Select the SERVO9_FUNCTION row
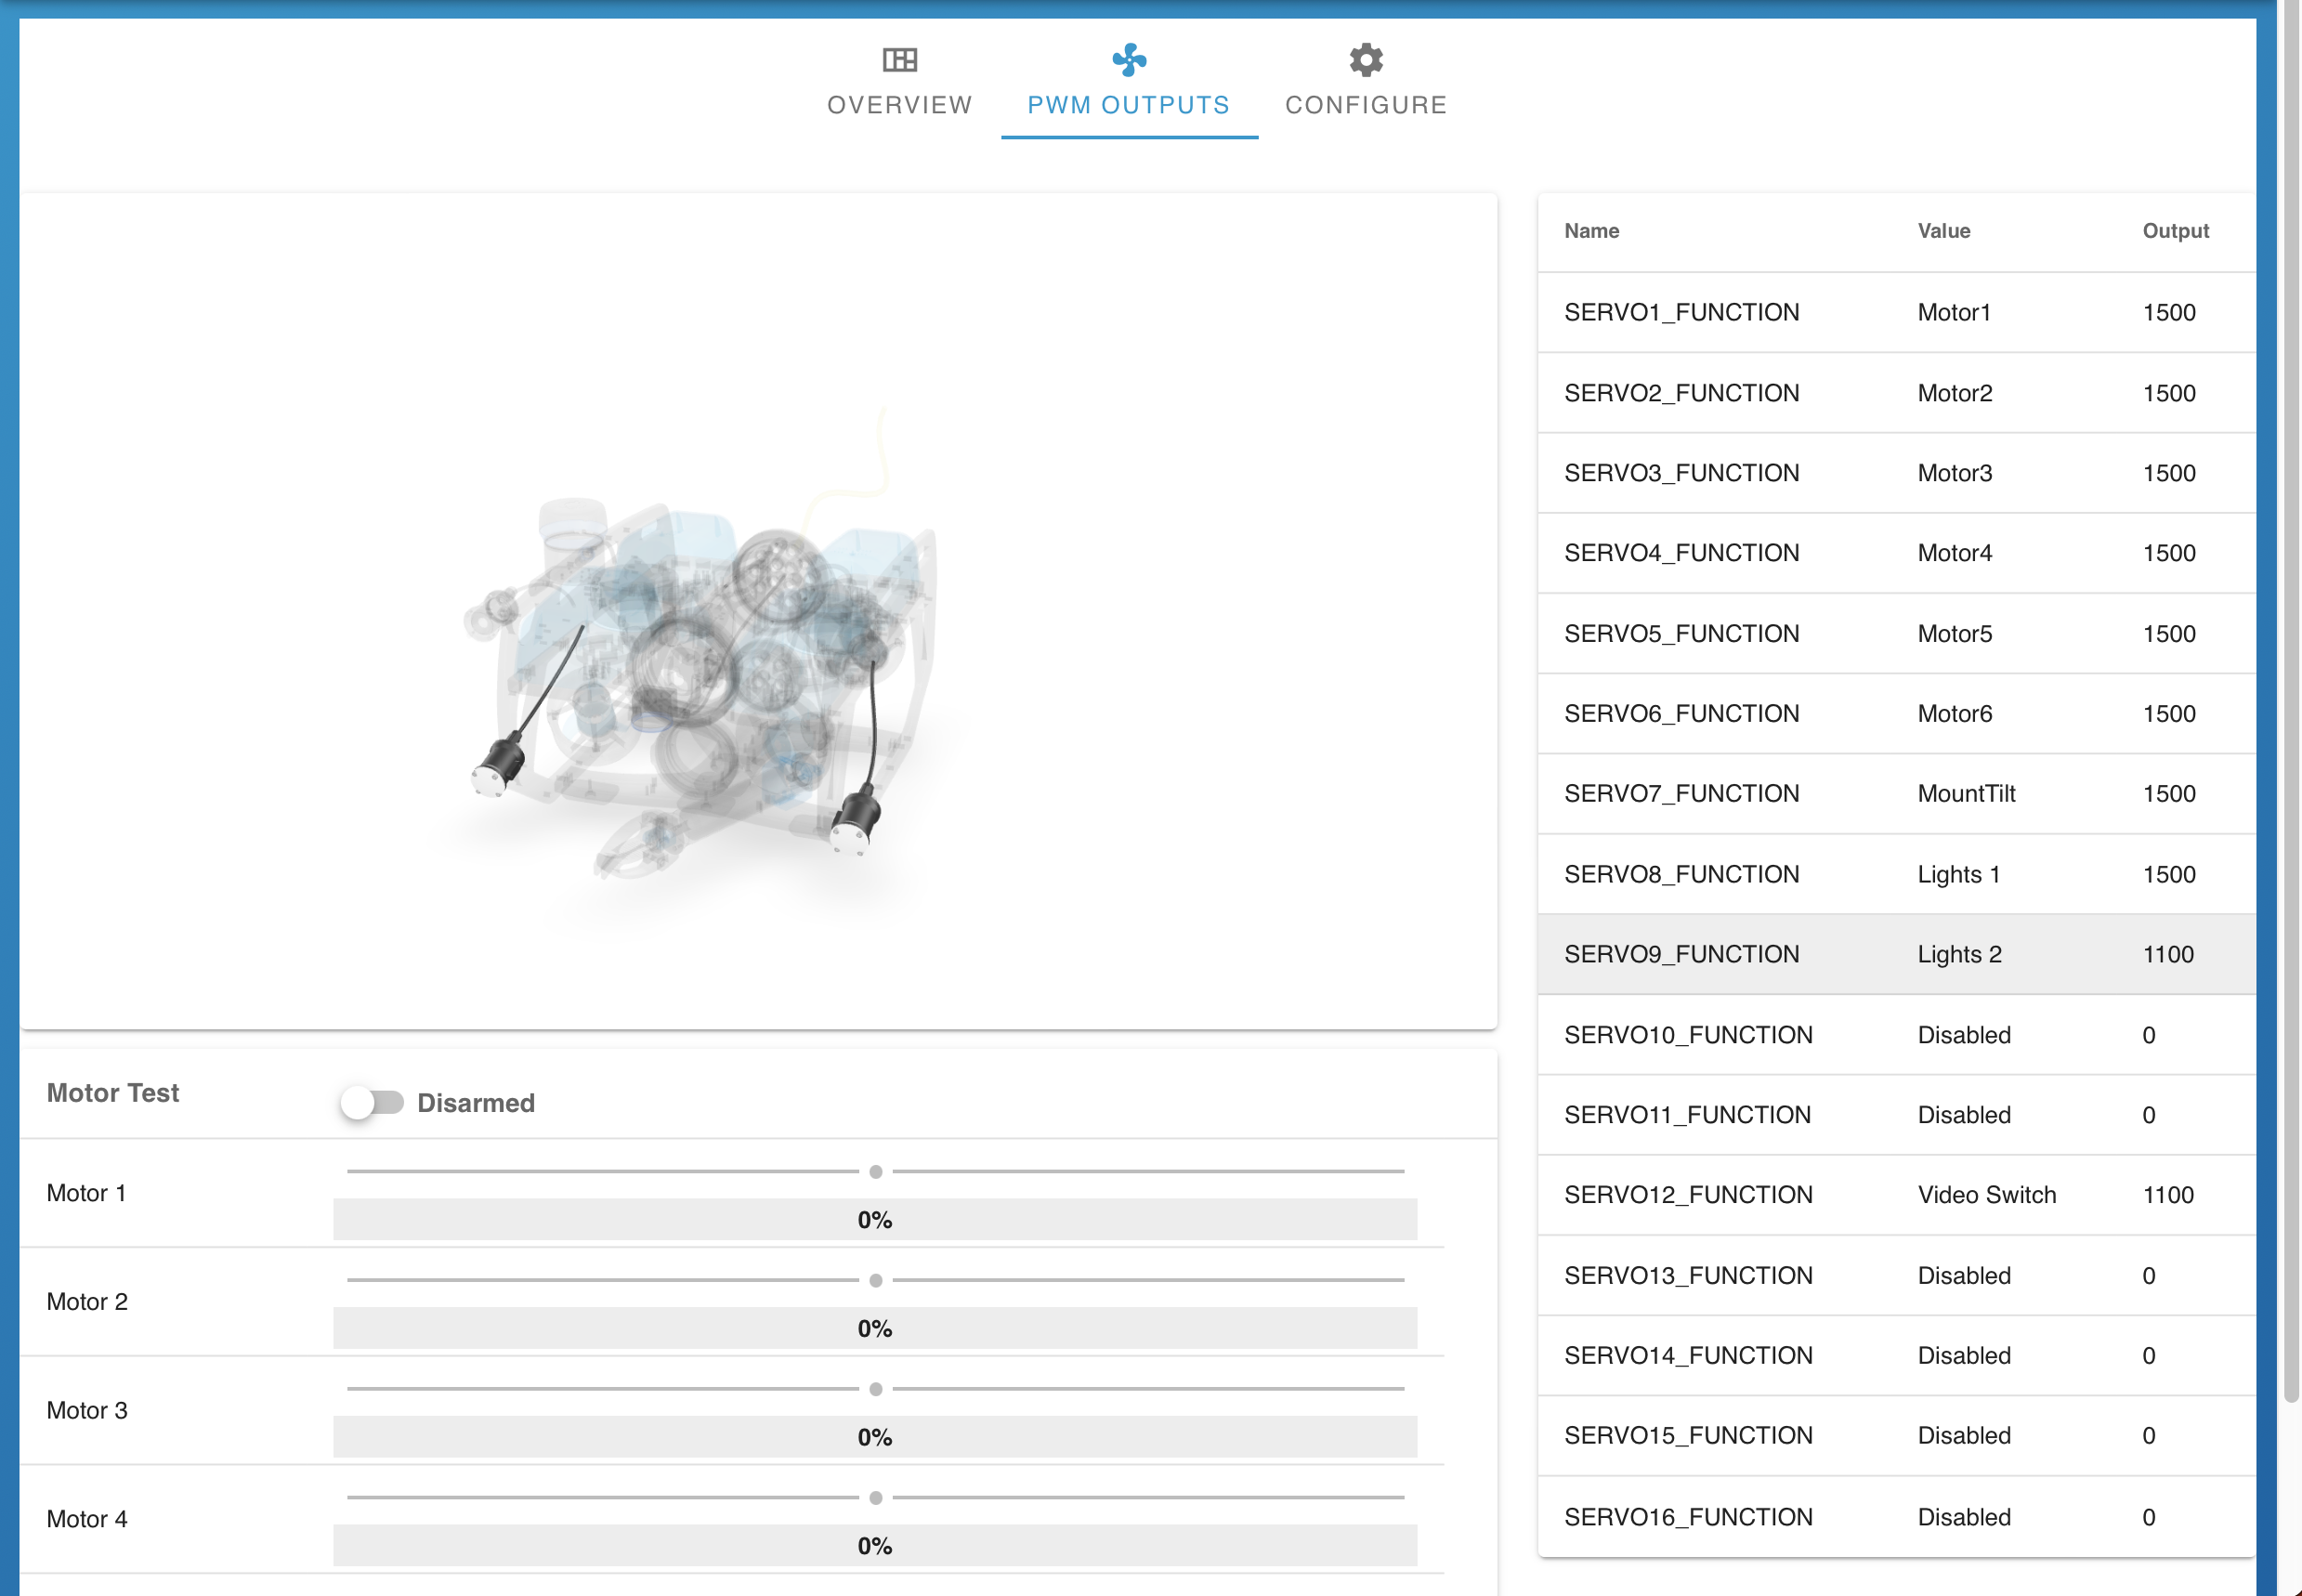The image size is (2302, 1596). click(1896, 954)
